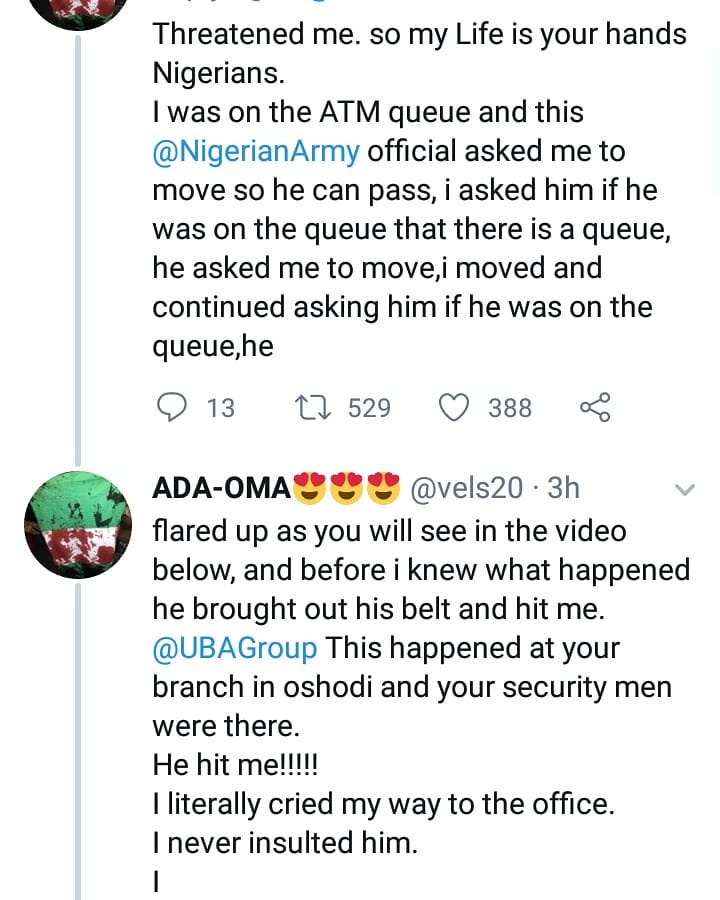Click the 13 replies count
Image resolution: width=720 pixels, height=900 pixels.
tap(220, 408)
